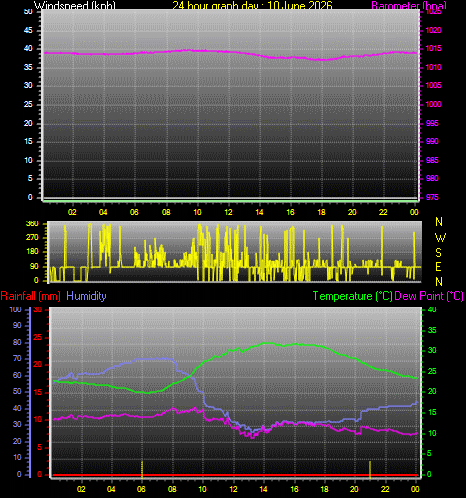Screen dimensions: 466x498
Task: Click the 360 tick on wind direction axis
Action: point(32,224)
